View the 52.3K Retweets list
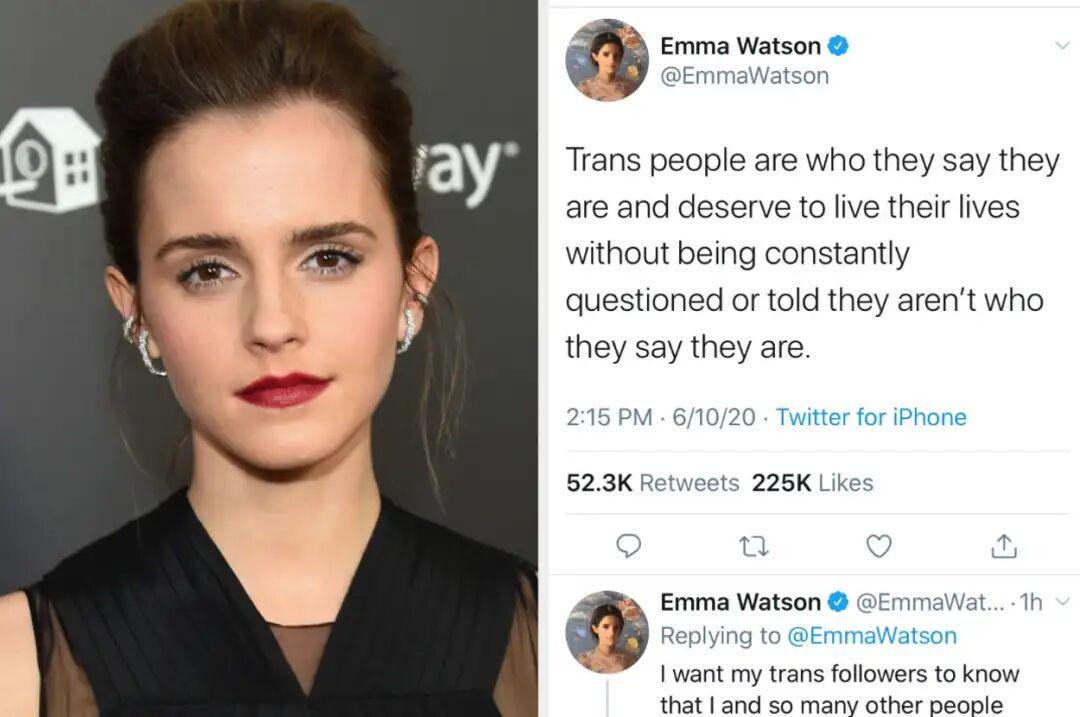1080x717 pixels. click(x=653, y=483)
